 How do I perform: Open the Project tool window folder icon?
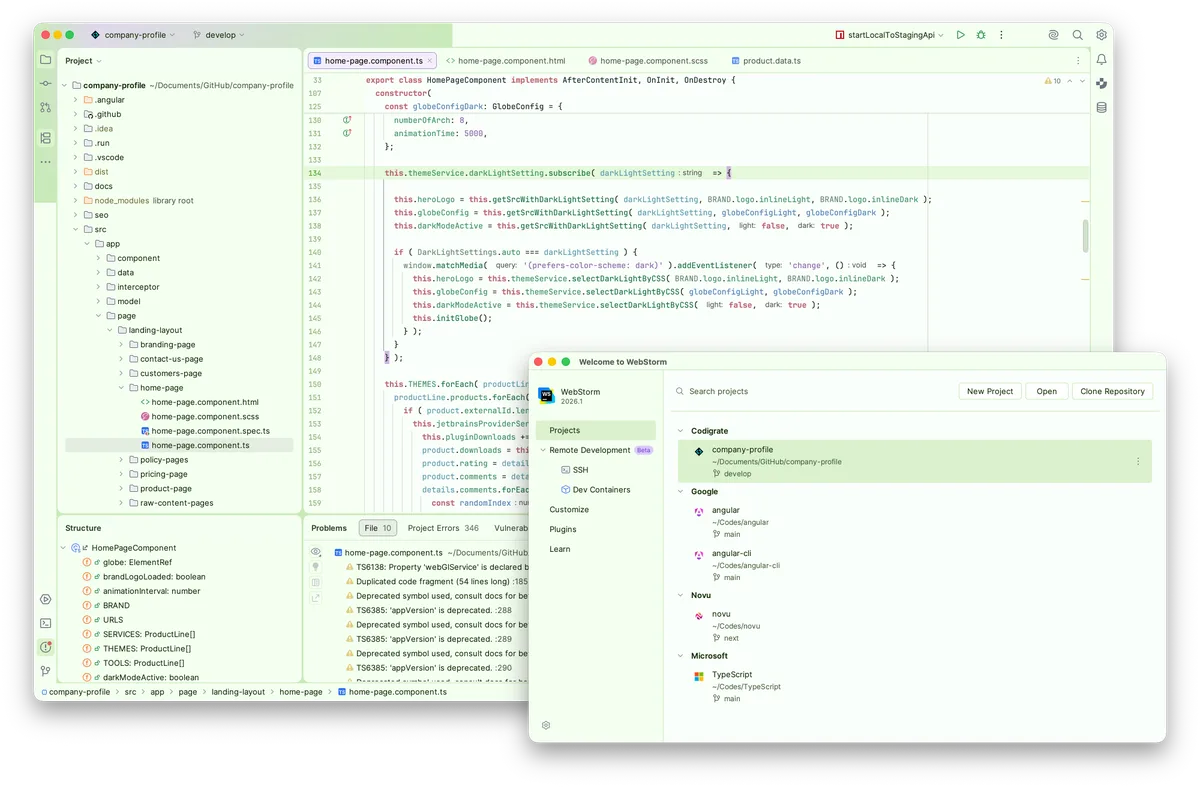(45, 60)
